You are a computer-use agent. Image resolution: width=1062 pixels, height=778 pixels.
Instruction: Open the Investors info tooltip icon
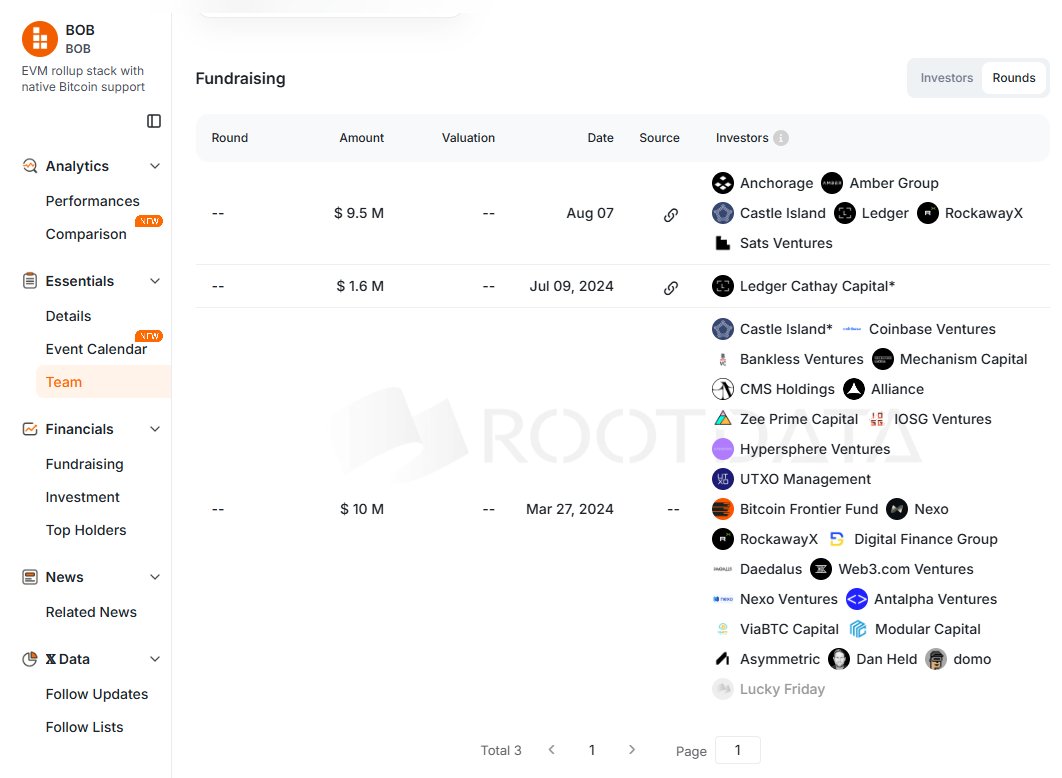click(781, 138)
